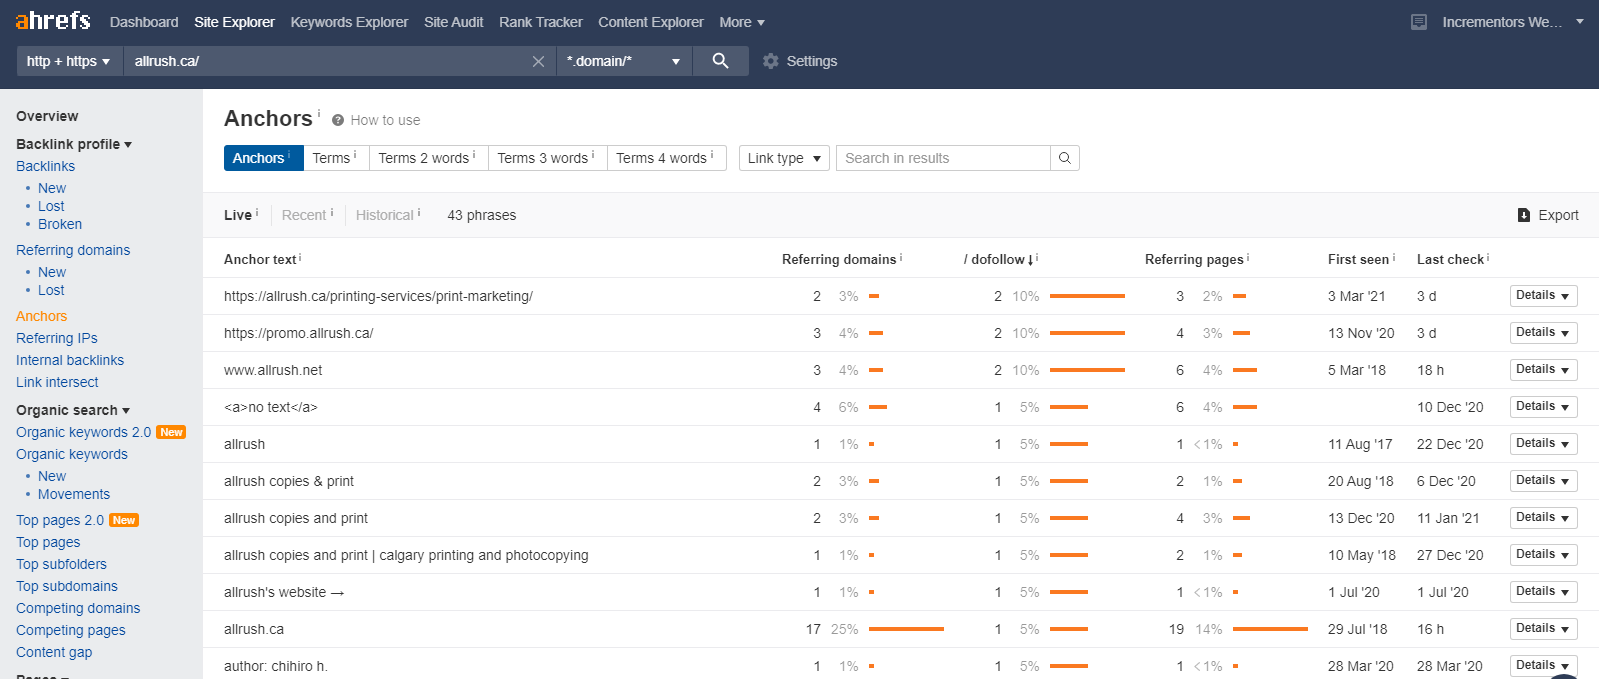
Task: Go to Dashboard
Action: point(144,22)
